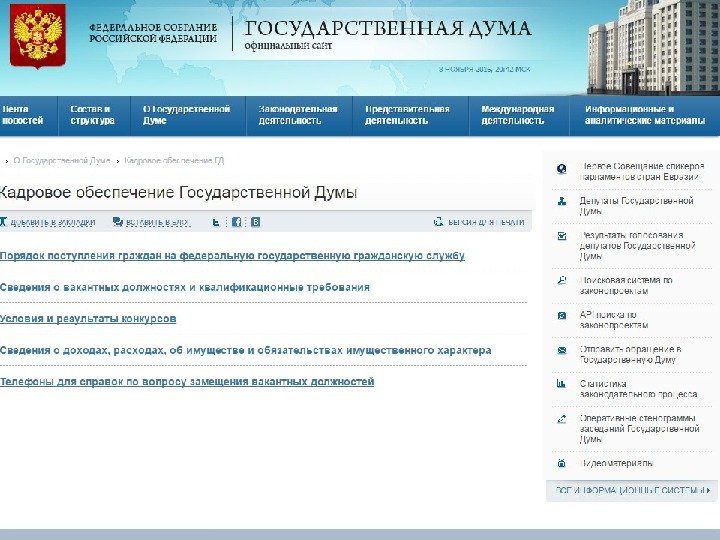Image resolution: width=720 pixels, height=540 pixels.
Task: Click the API search icon
Action: [561, 315]
